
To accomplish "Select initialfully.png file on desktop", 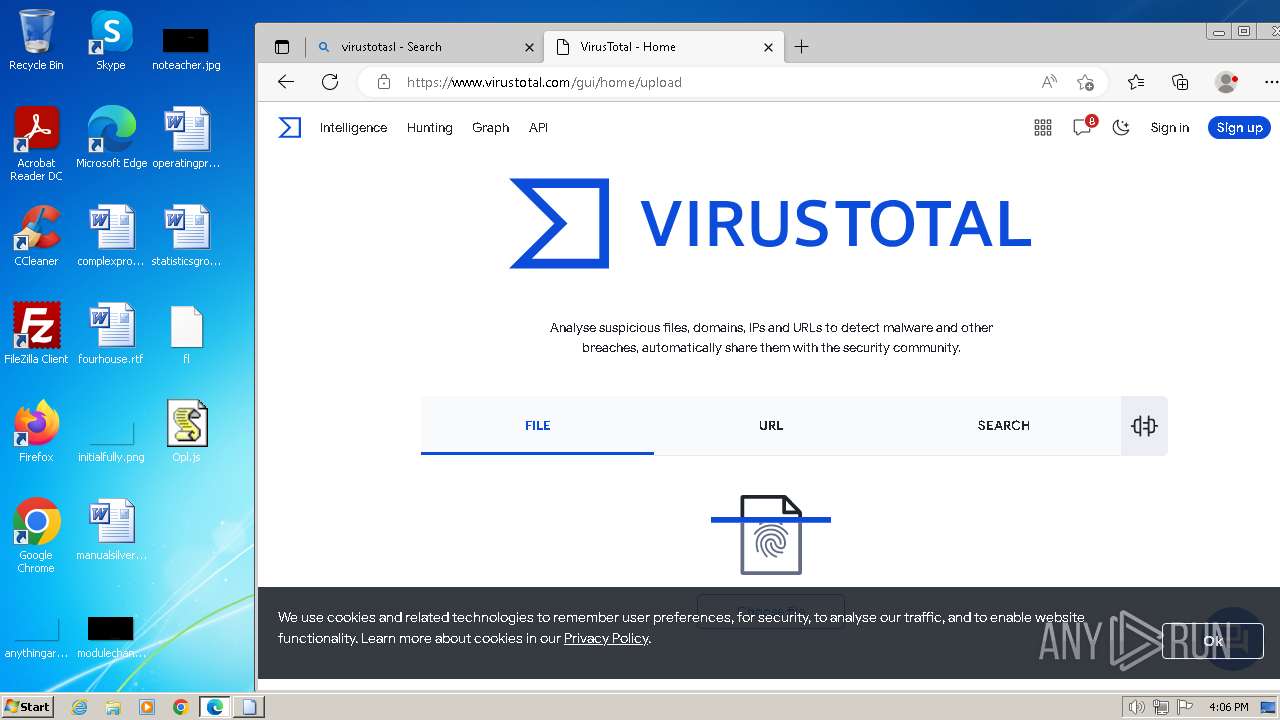I will [111, 439].
